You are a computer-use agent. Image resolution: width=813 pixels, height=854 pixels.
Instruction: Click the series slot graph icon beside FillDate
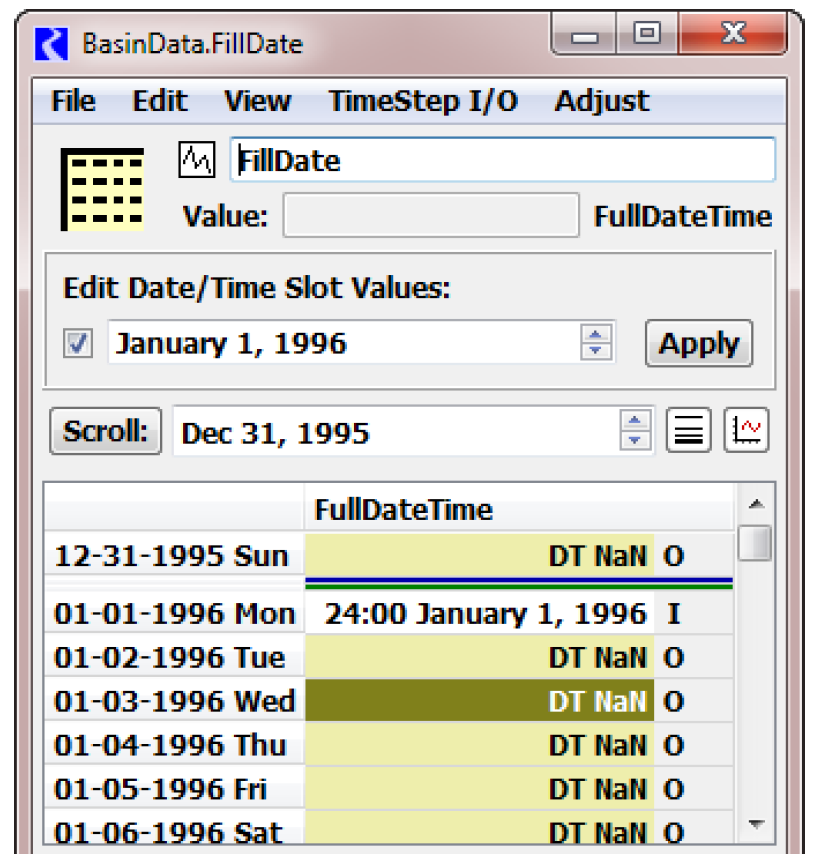[x=196, y=159]
